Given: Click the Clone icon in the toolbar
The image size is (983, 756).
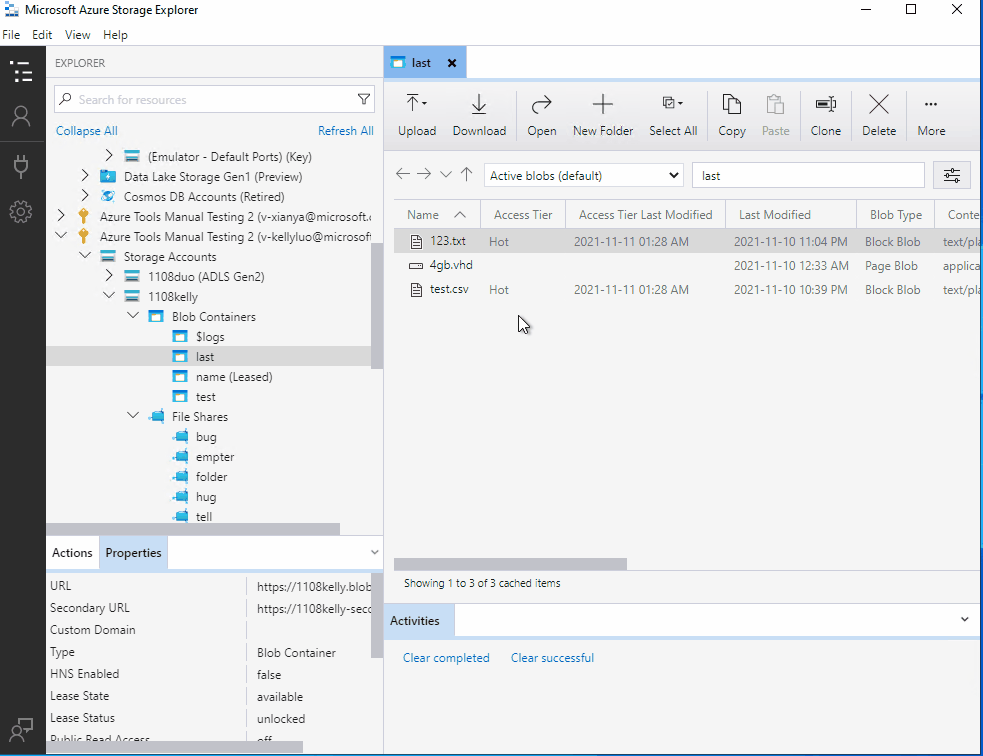Looking at the screenshot, I should [825, 113].
